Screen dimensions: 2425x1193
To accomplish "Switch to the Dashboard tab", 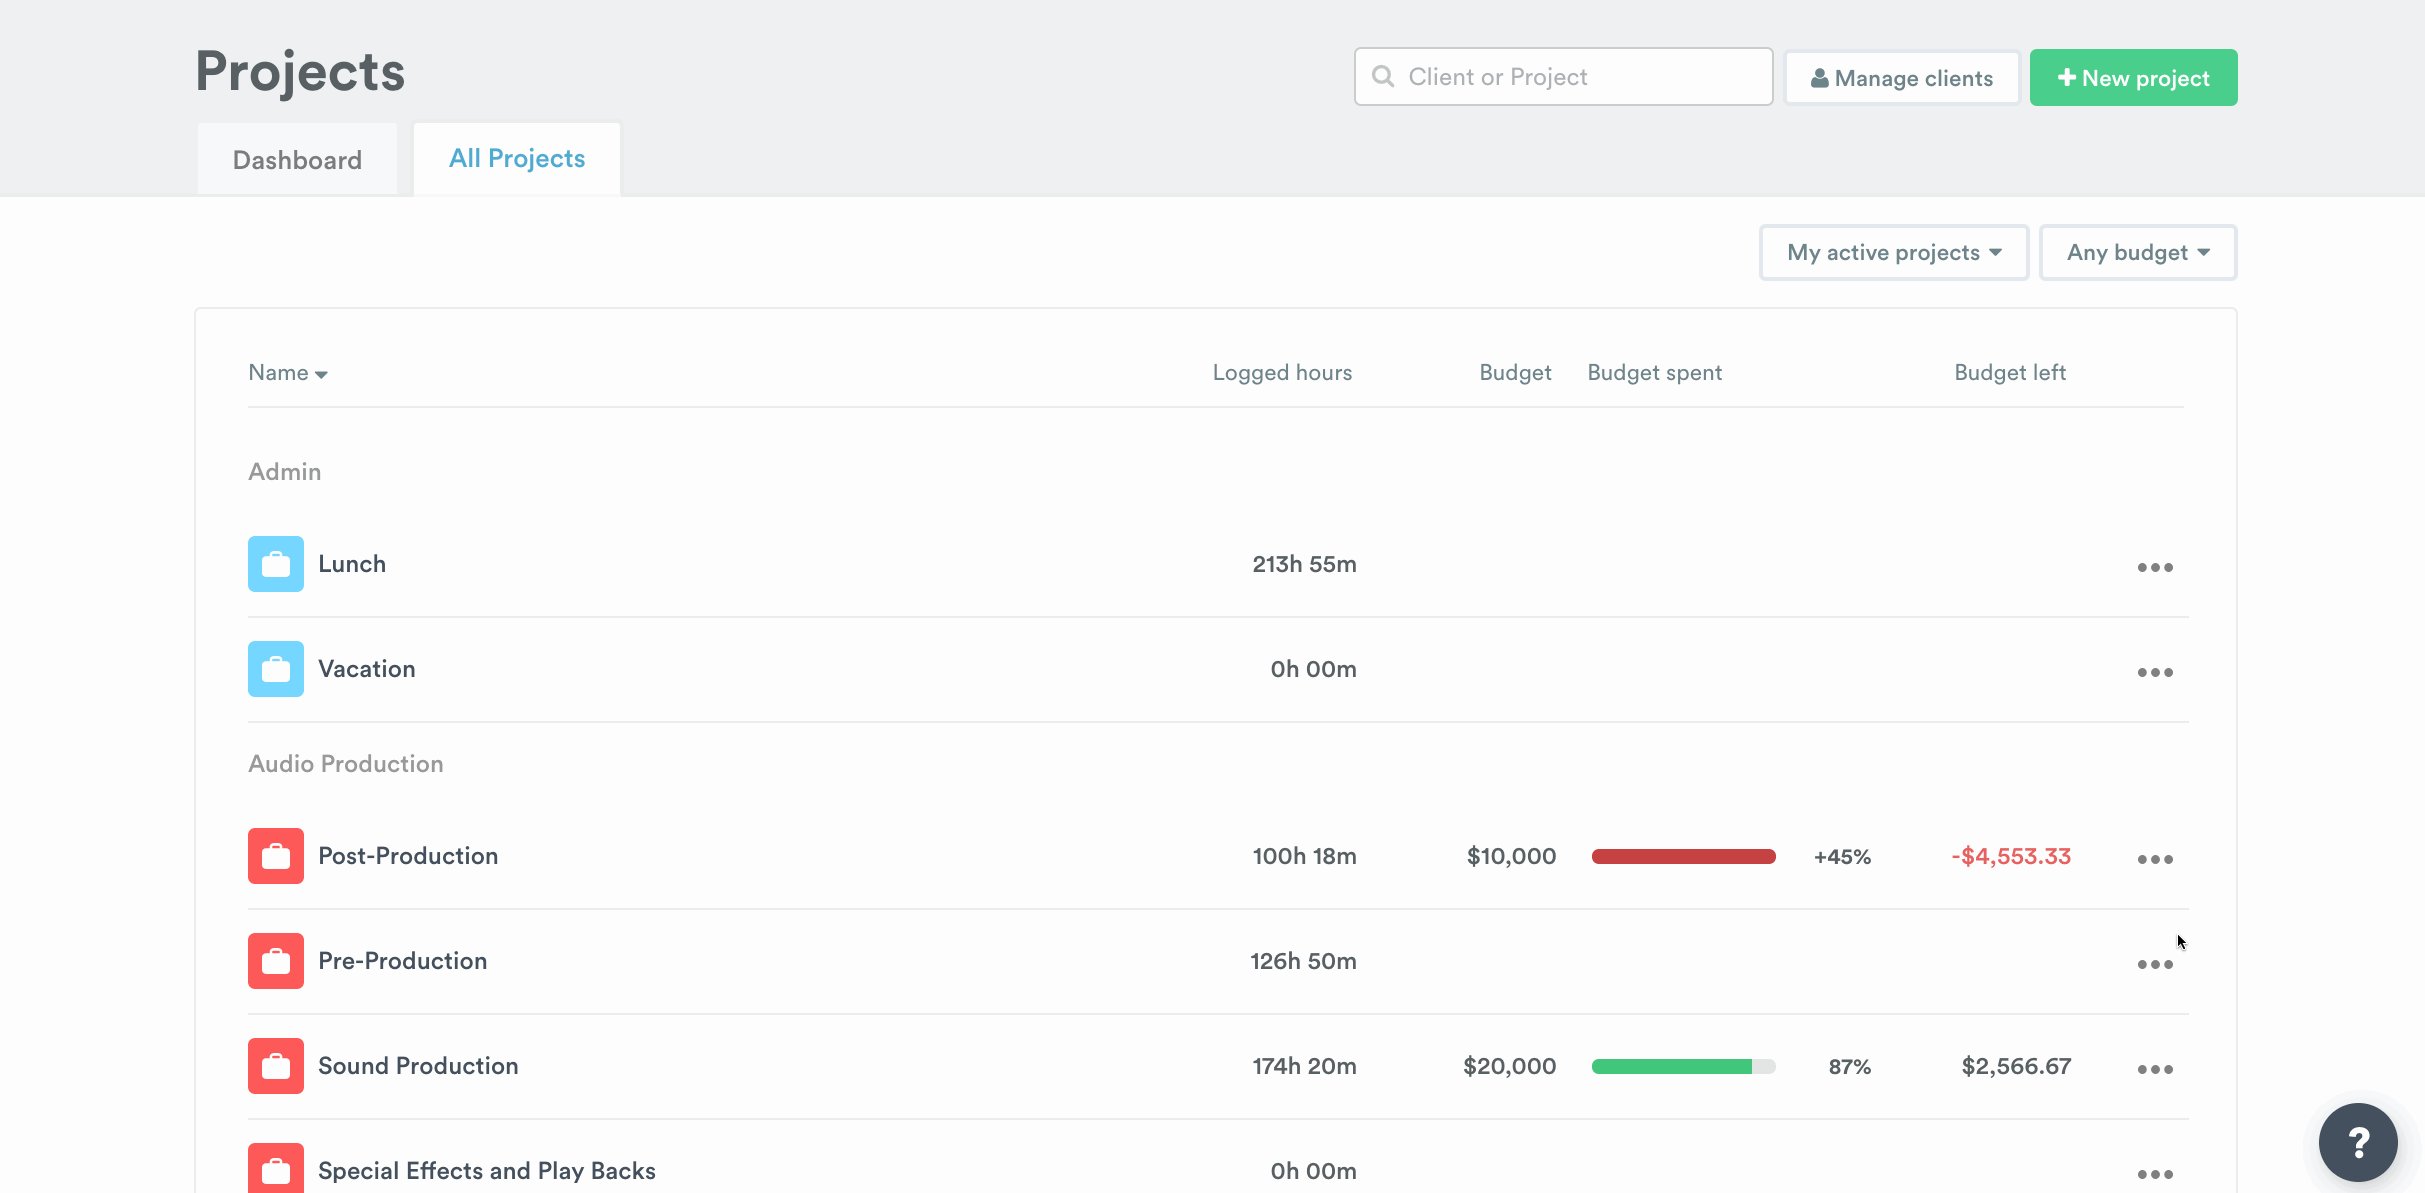I will [297, 159].
